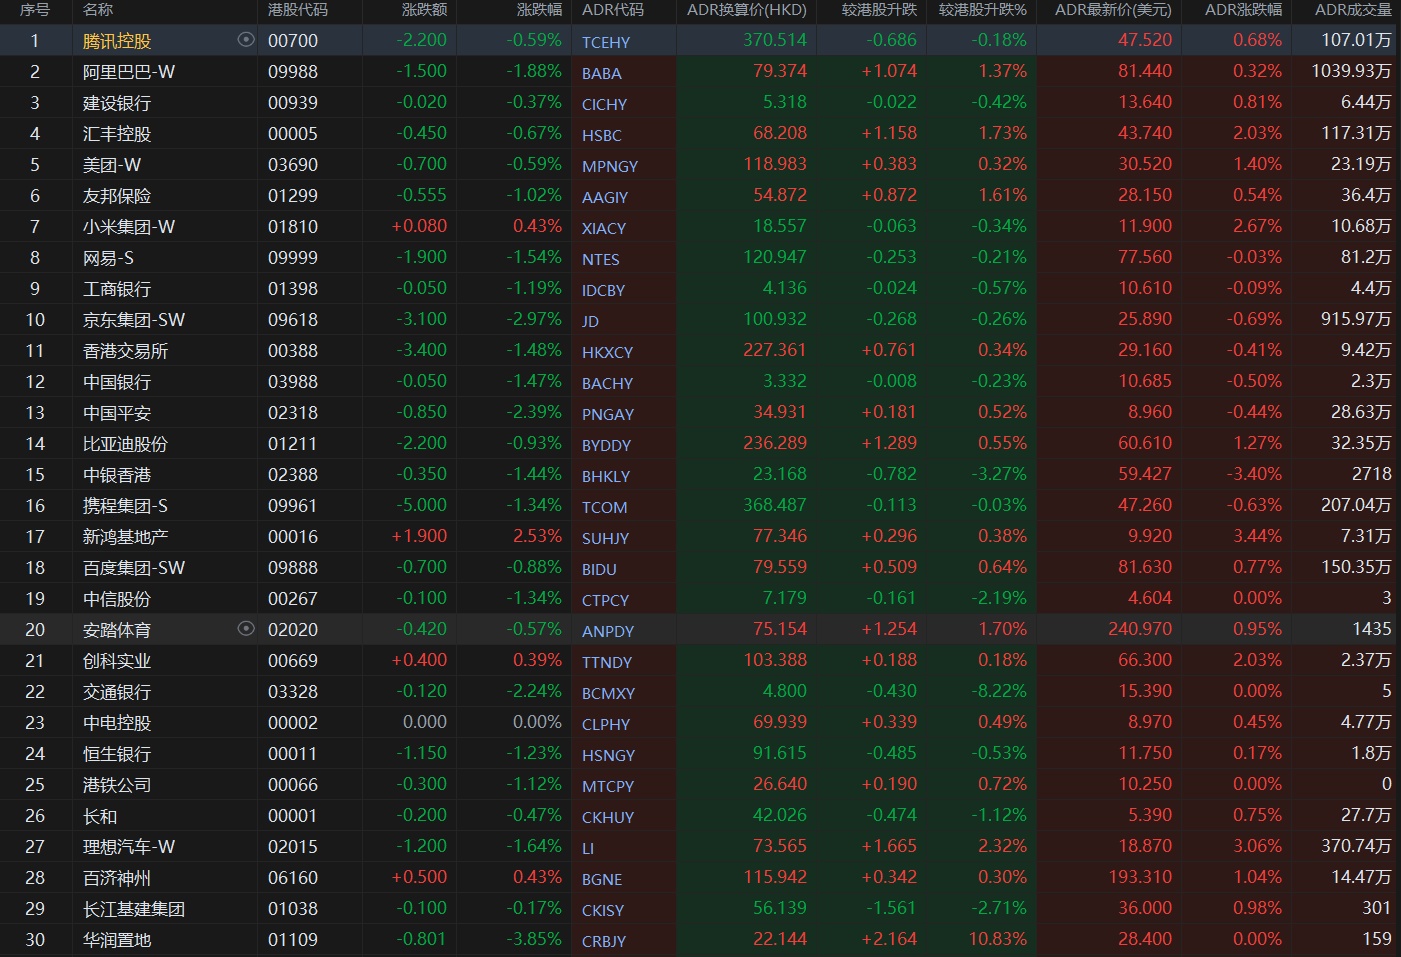The image size is (1401, 957).
Task: Select the stock name 阿里巴巴-W
Action: (x=129, y=72)
